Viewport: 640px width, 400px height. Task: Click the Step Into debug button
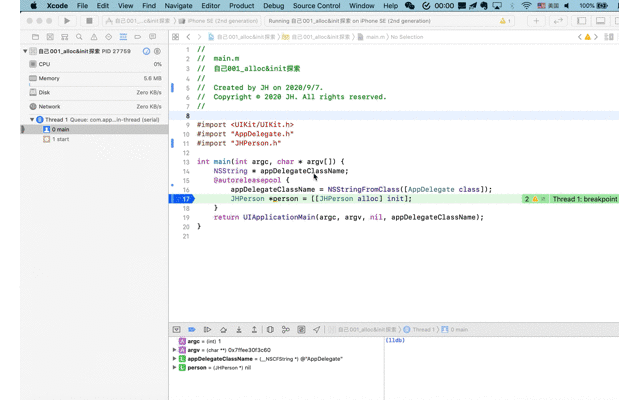[239, 329]
